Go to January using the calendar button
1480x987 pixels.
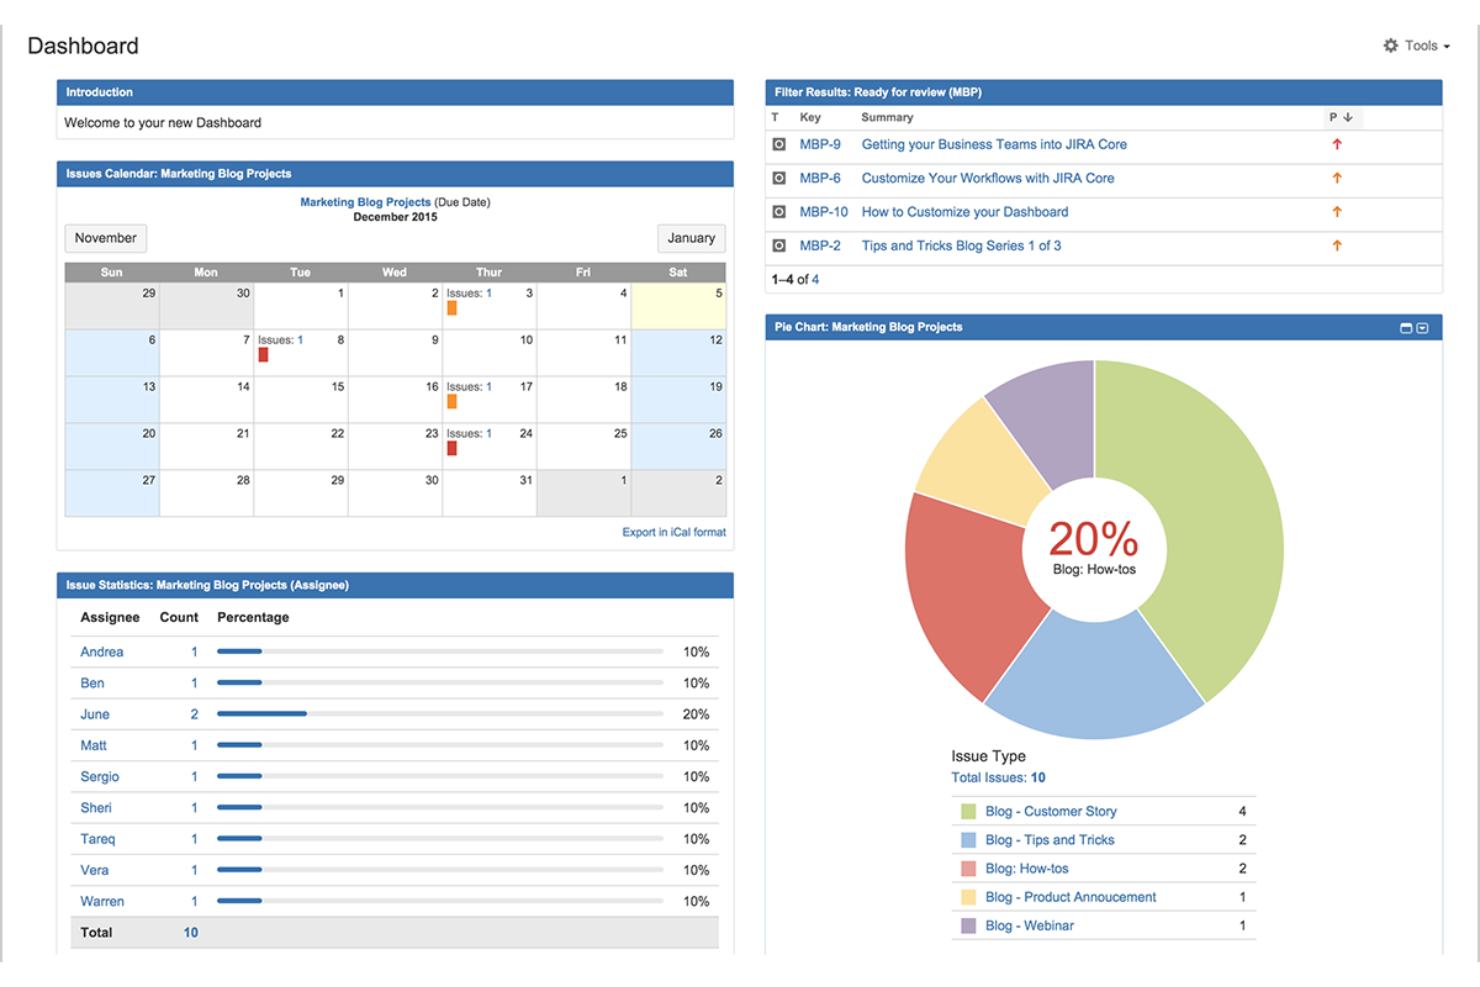691,238
